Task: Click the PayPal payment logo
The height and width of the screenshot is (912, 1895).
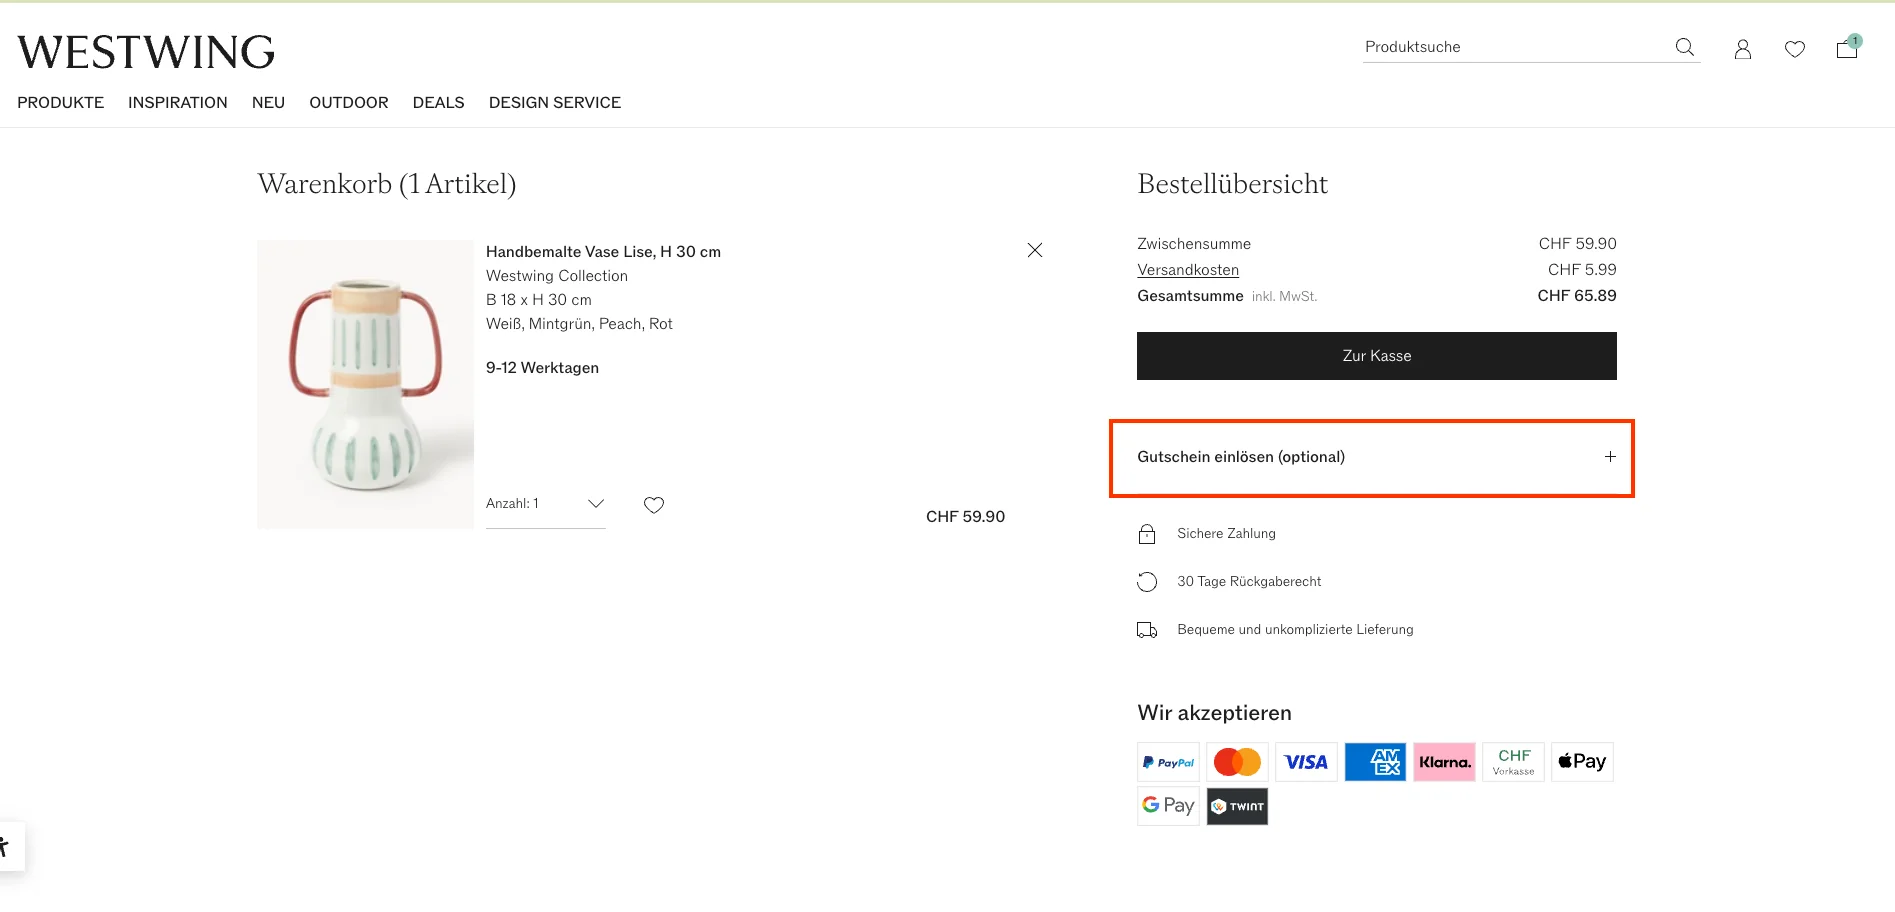Action: click(1168, 762)
